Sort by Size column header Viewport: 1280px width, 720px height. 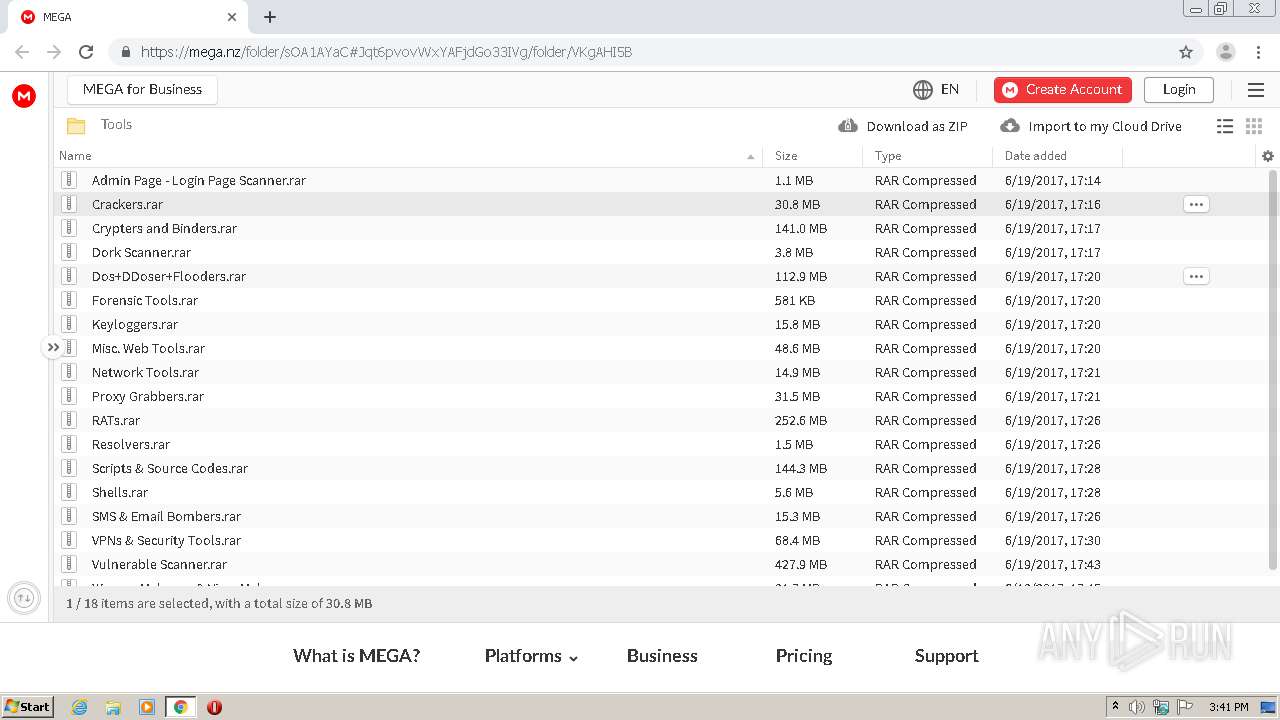786,156
